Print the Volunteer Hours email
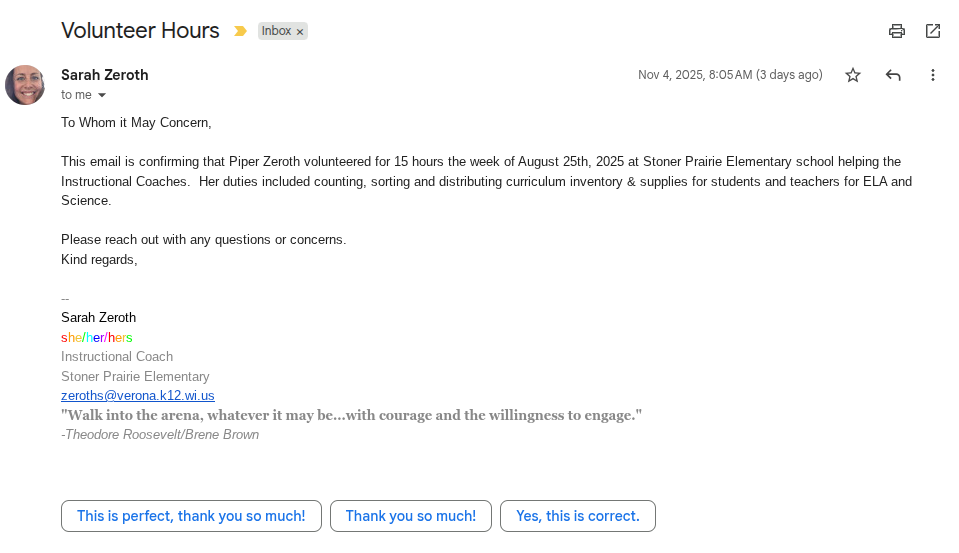959x553 pixels. pos(896,31)
